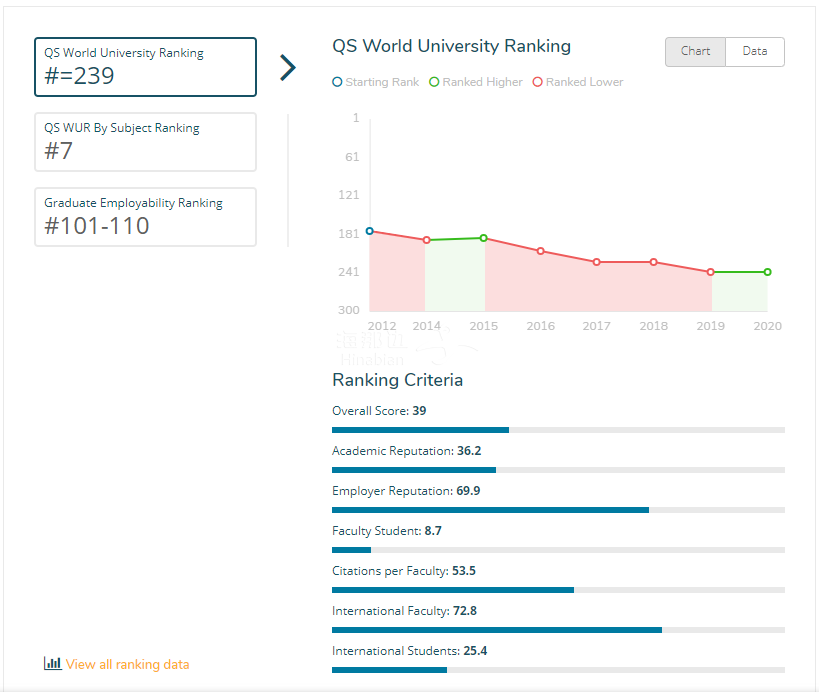Click the Ranking Criteria heading
819x692 pixels.
(397, 380)
